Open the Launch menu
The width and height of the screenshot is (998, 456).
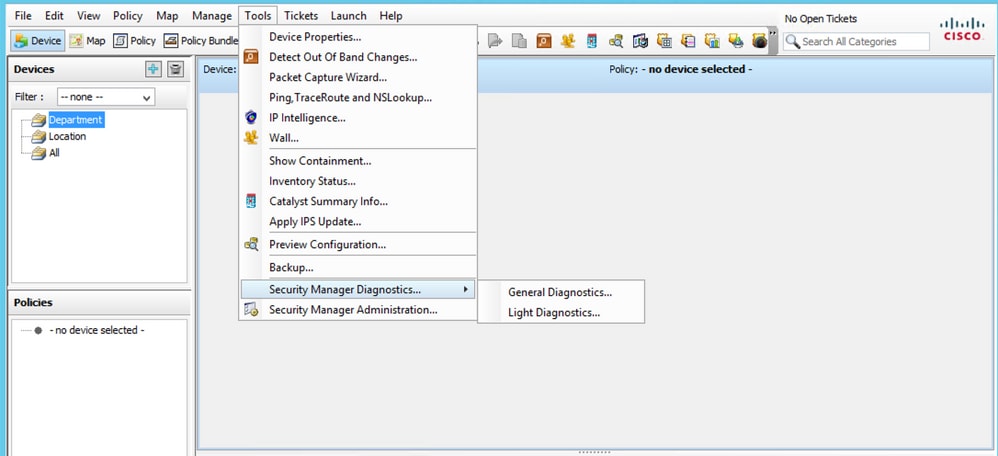coord(349,16)
